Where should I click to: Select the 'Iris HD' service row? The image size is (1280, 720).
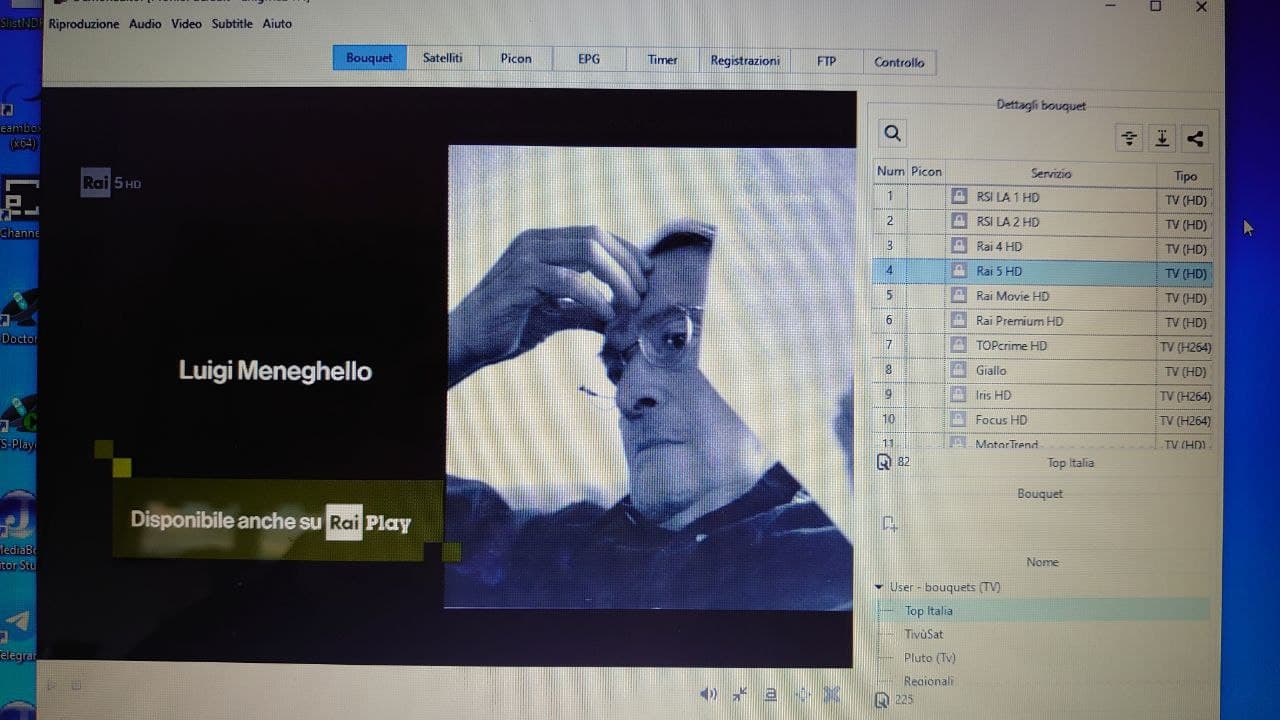click(x=1043, y=395)
